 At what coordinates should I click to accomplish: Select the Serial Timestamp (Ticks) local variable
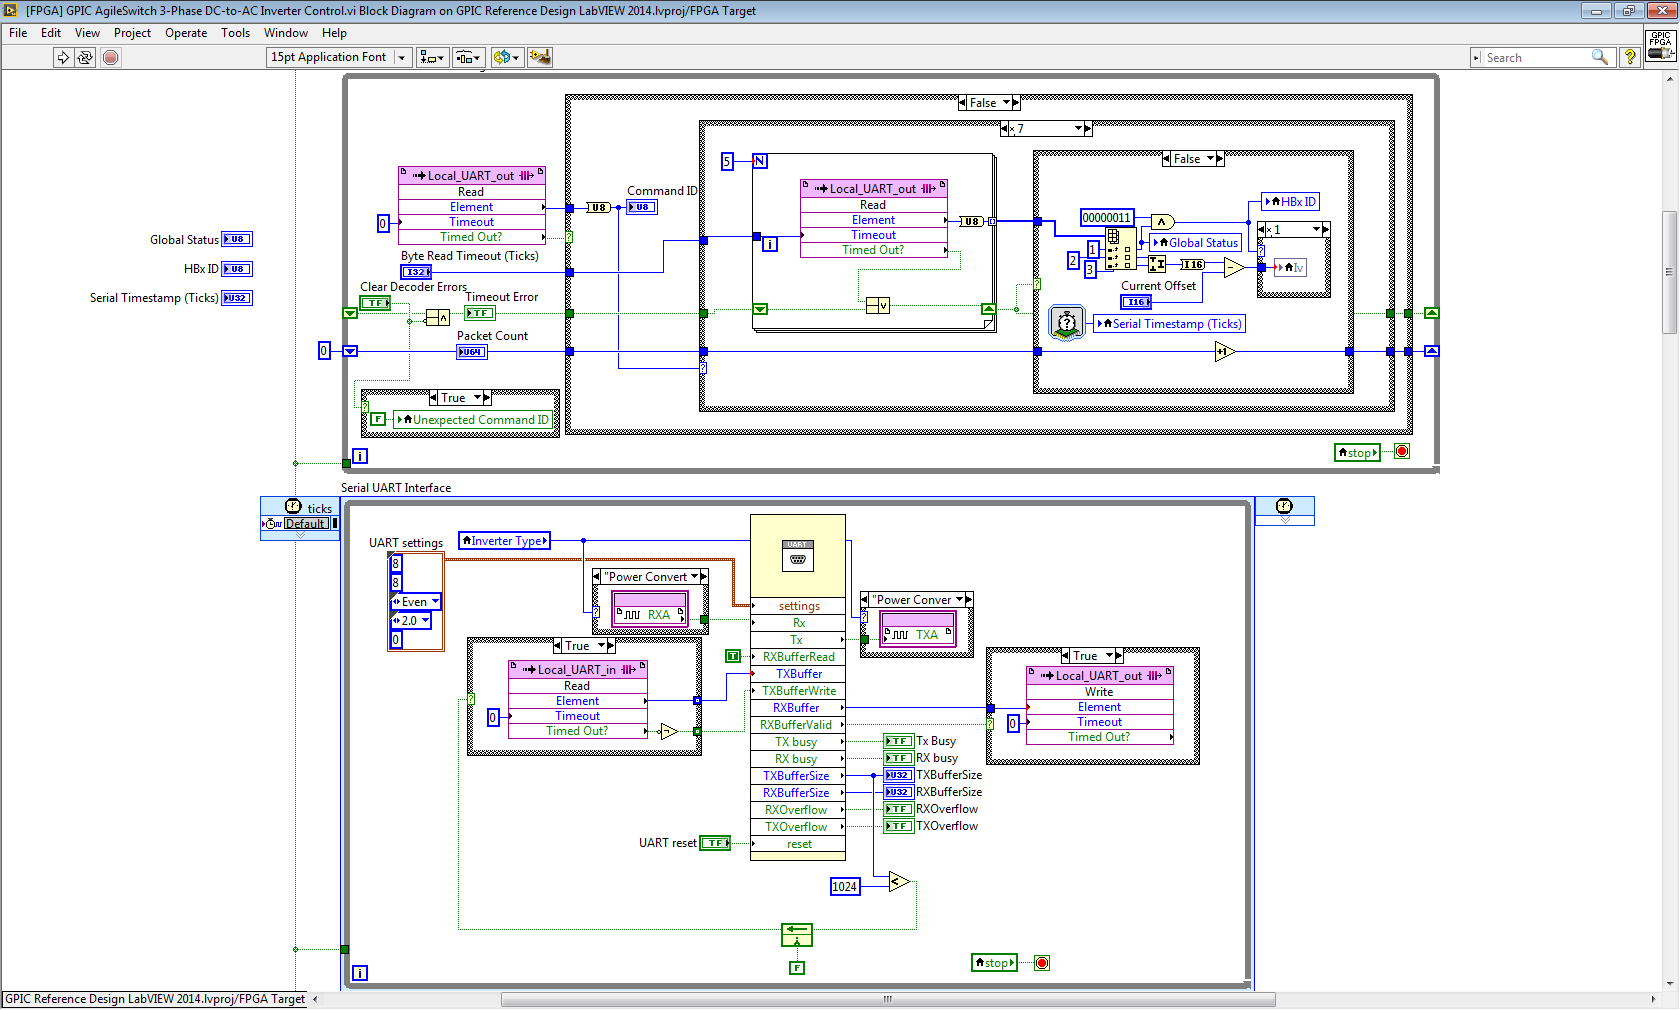tap(1169, 323)
